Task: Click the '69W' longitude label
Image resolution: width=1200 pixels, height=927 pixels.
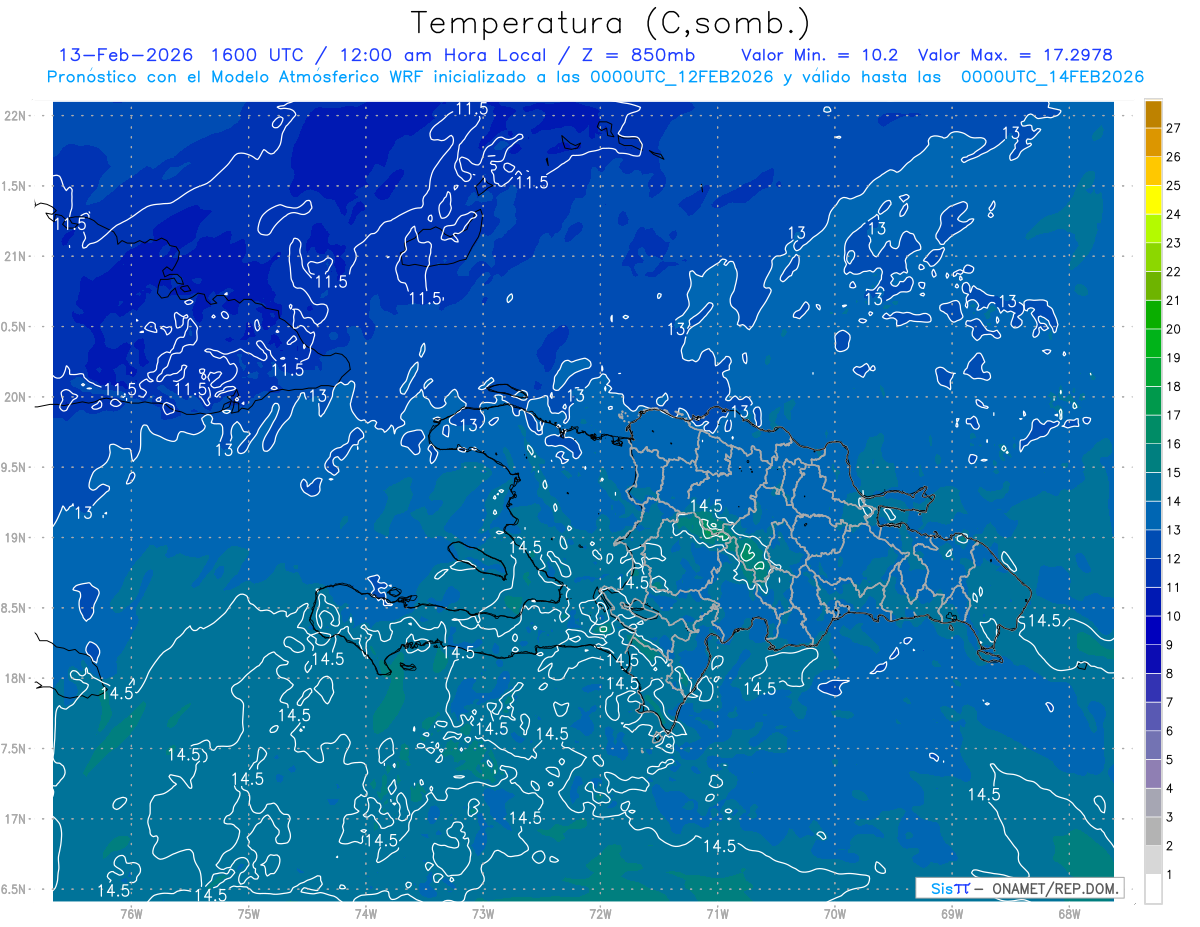Action: 952,913
